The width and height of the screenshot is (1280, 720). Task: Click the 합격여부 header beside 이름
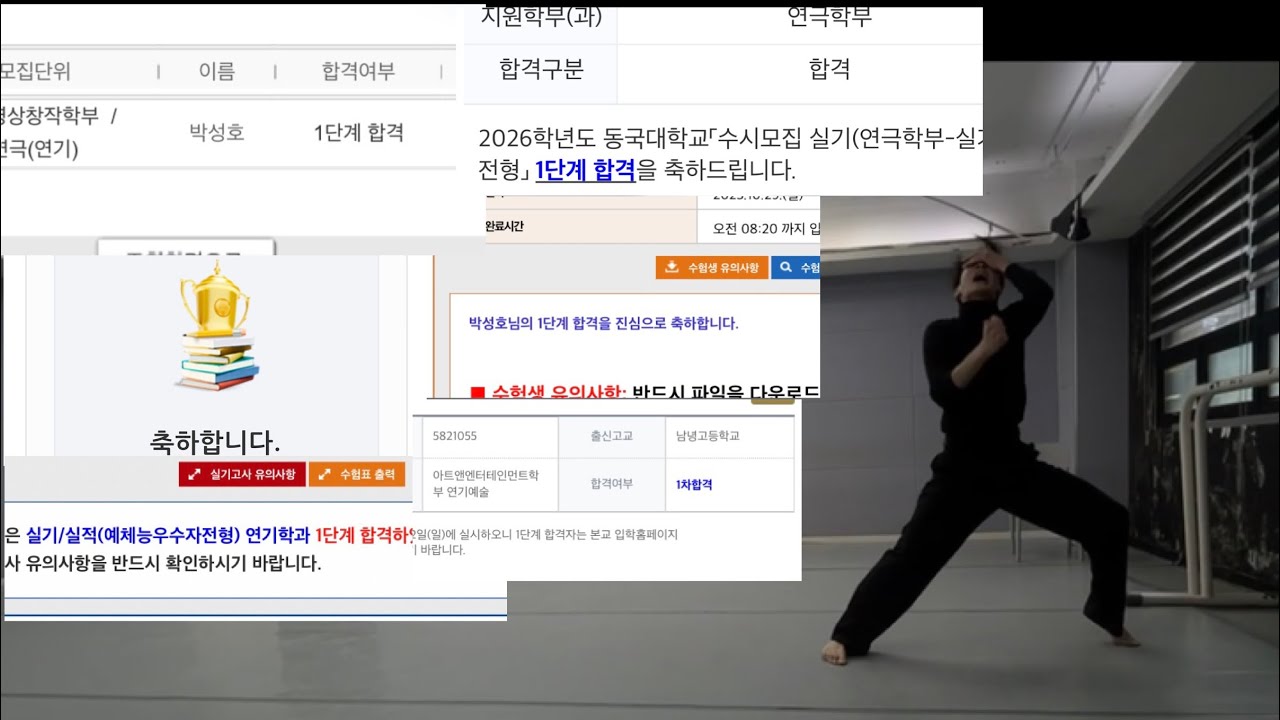[358, 72]
